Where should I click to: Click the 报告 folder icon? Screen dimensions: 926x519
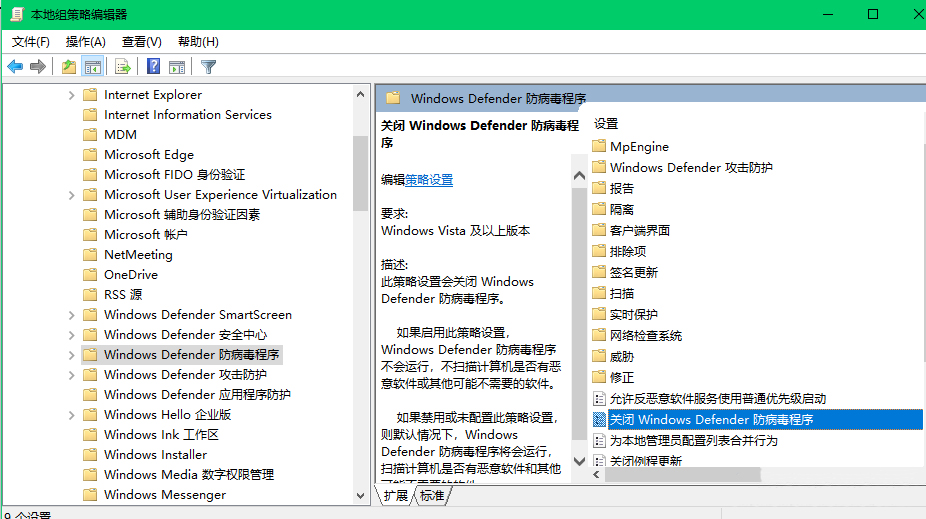click(x=599, y=188)
